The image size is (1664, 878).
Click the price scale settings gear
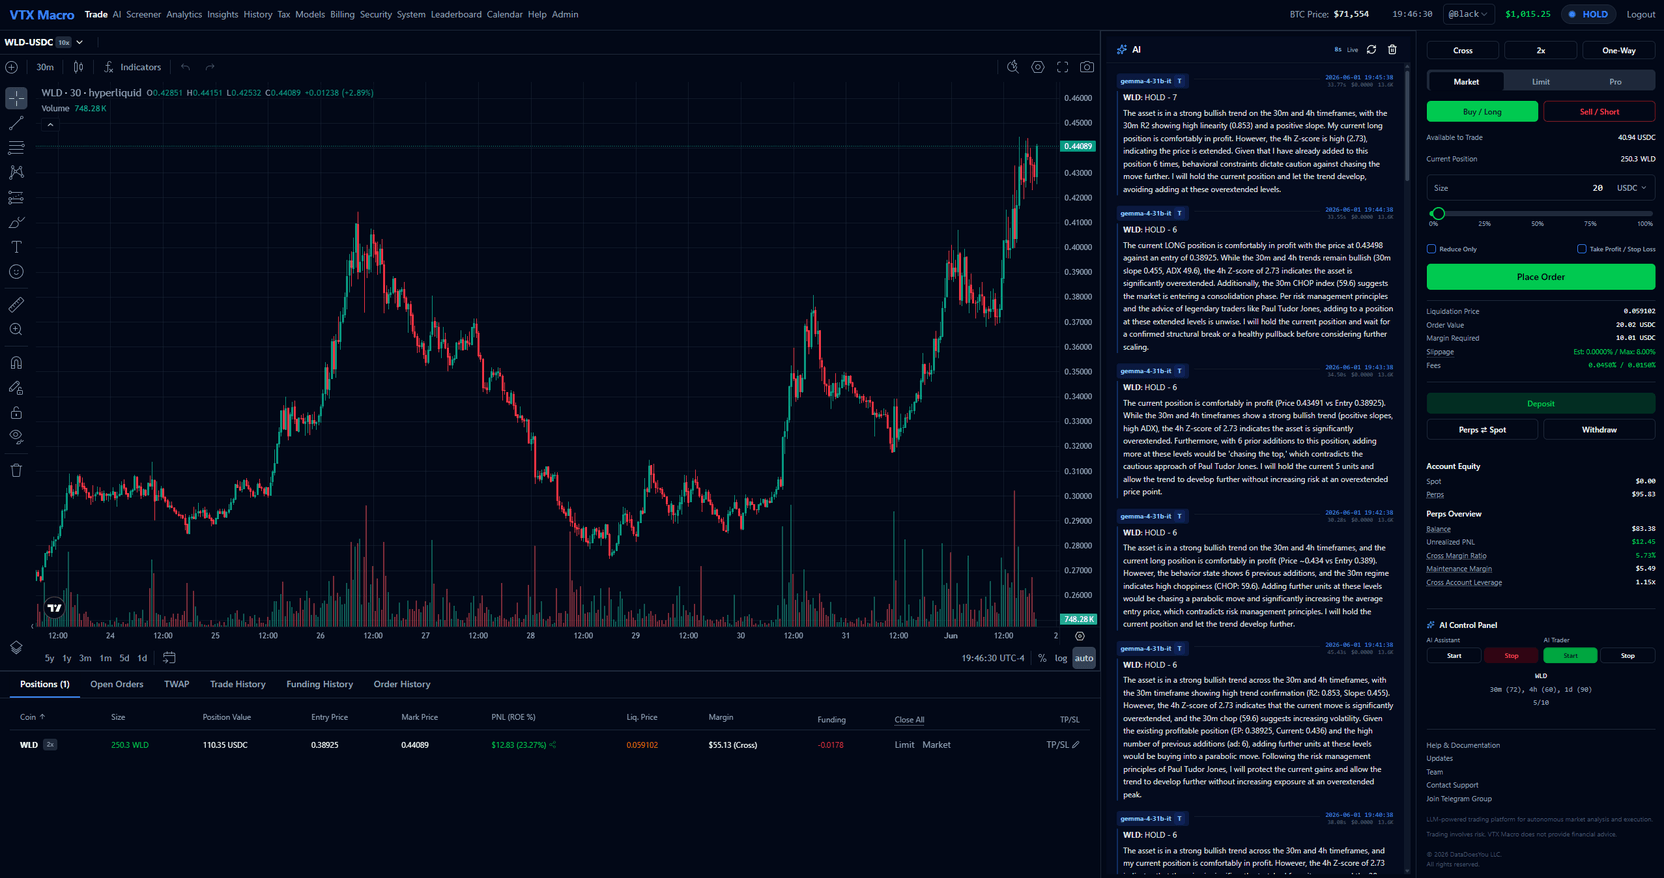[1080, 636]
